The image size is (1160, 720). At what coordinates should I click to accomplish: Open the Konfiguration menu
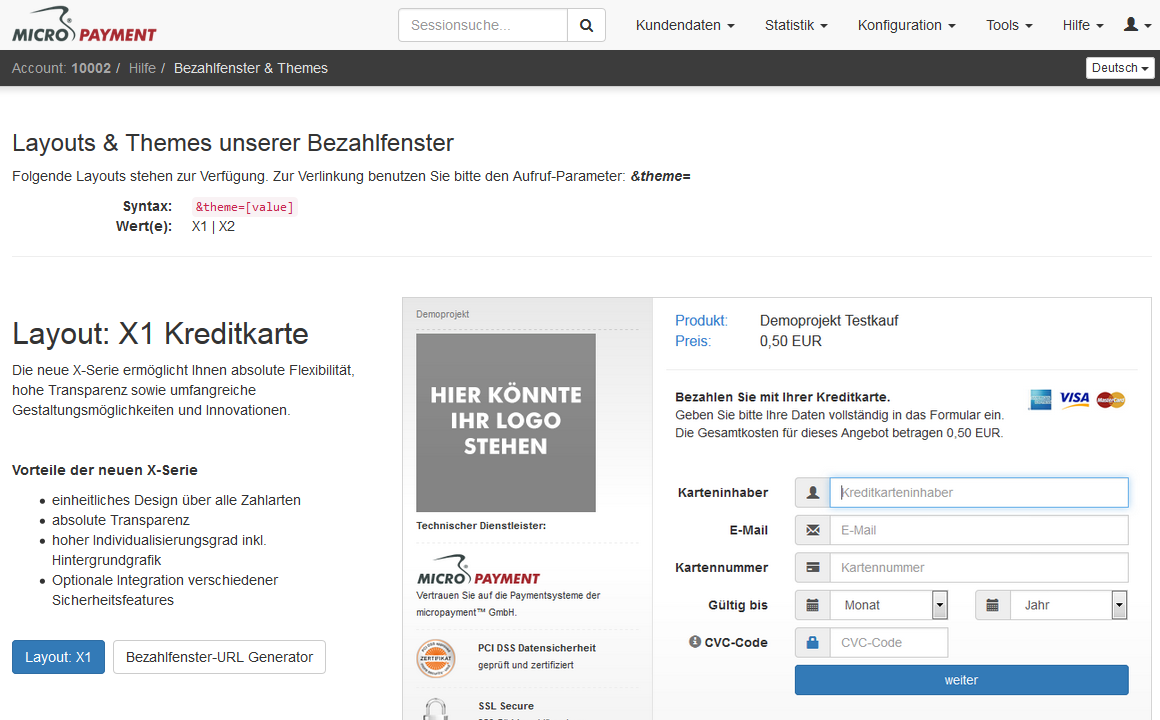tap(906, 25)
